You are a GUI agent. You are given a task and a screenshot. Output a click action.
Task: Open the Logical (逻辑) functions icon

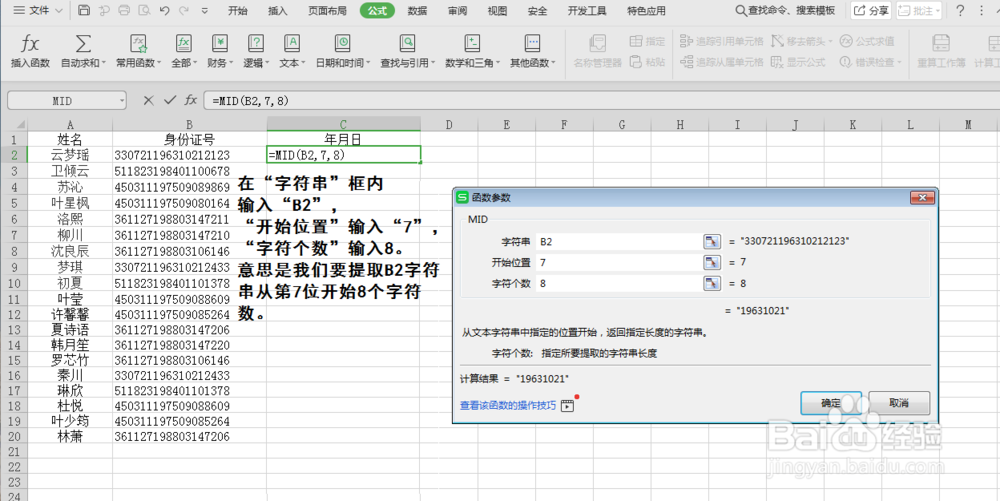pyautogui.click(x=256, y=43)
